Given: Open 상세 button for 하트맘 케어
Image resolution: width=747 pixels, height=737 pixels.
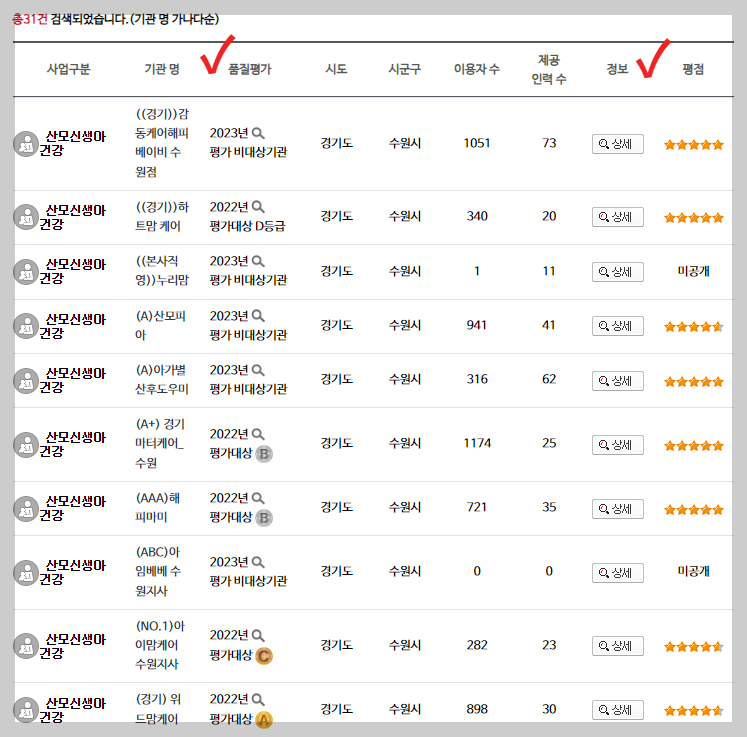Looking at the screenshot, I should [617, 217].
